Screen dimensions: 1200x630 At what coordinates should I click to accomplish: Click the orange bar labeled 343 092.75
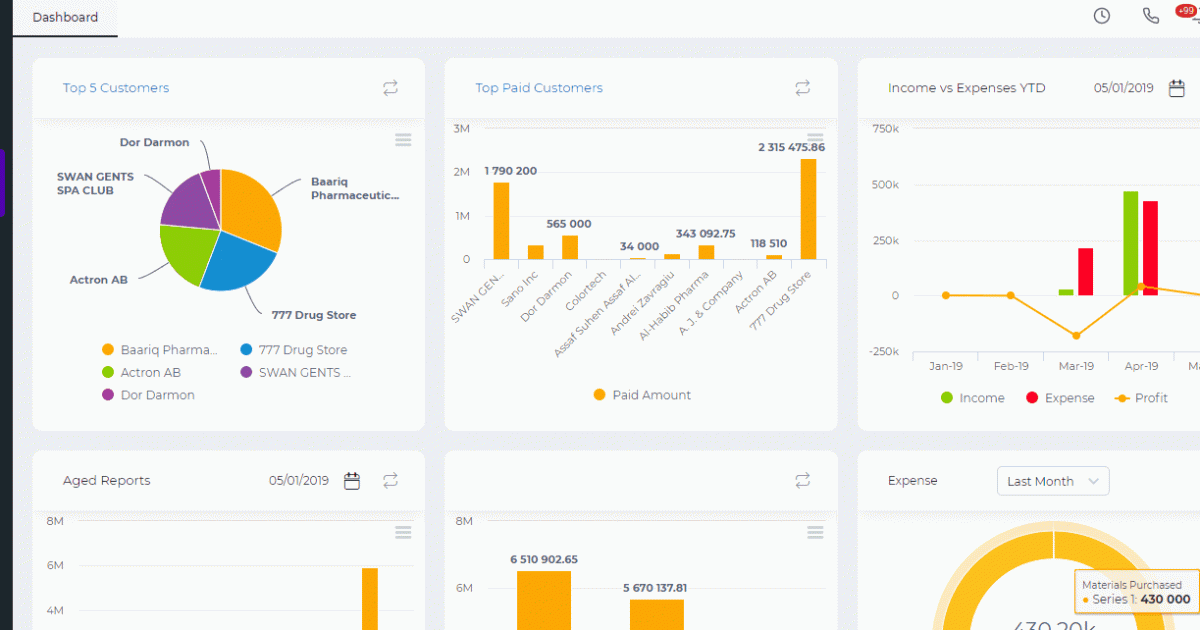point(706,252)
